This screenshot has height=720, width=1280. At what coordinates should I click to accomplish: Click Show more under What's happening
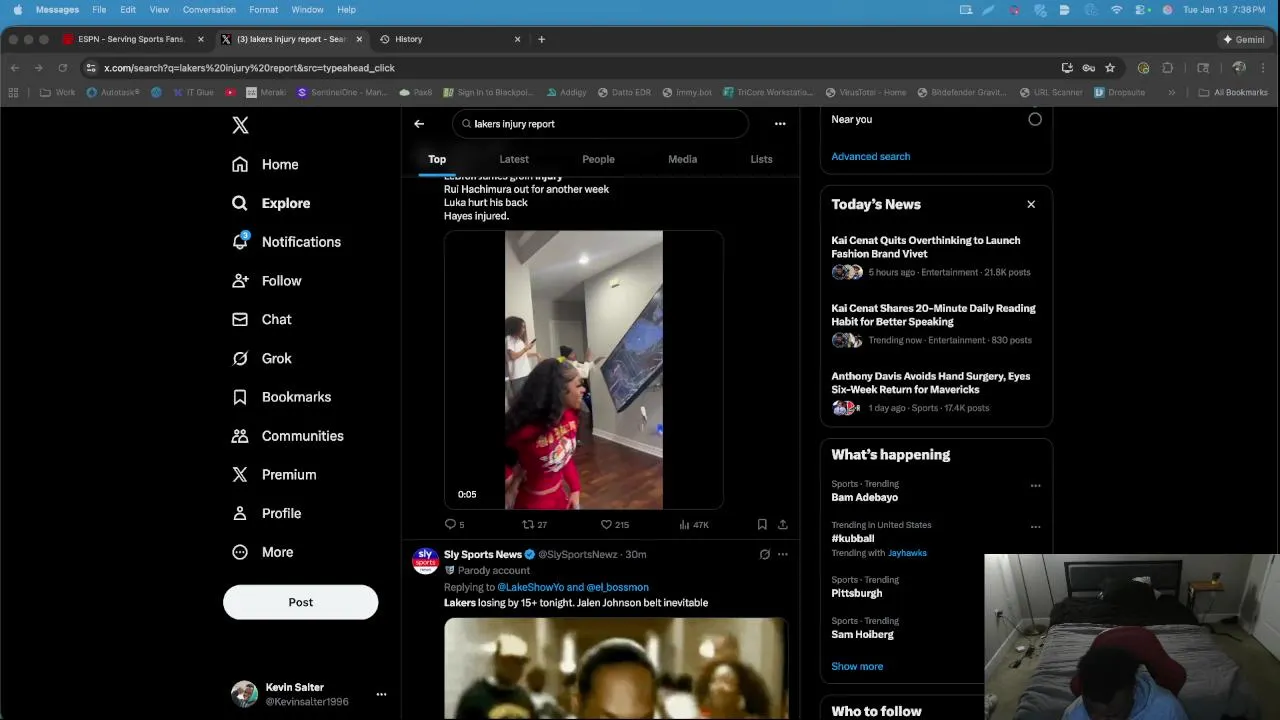click(857, 666)
